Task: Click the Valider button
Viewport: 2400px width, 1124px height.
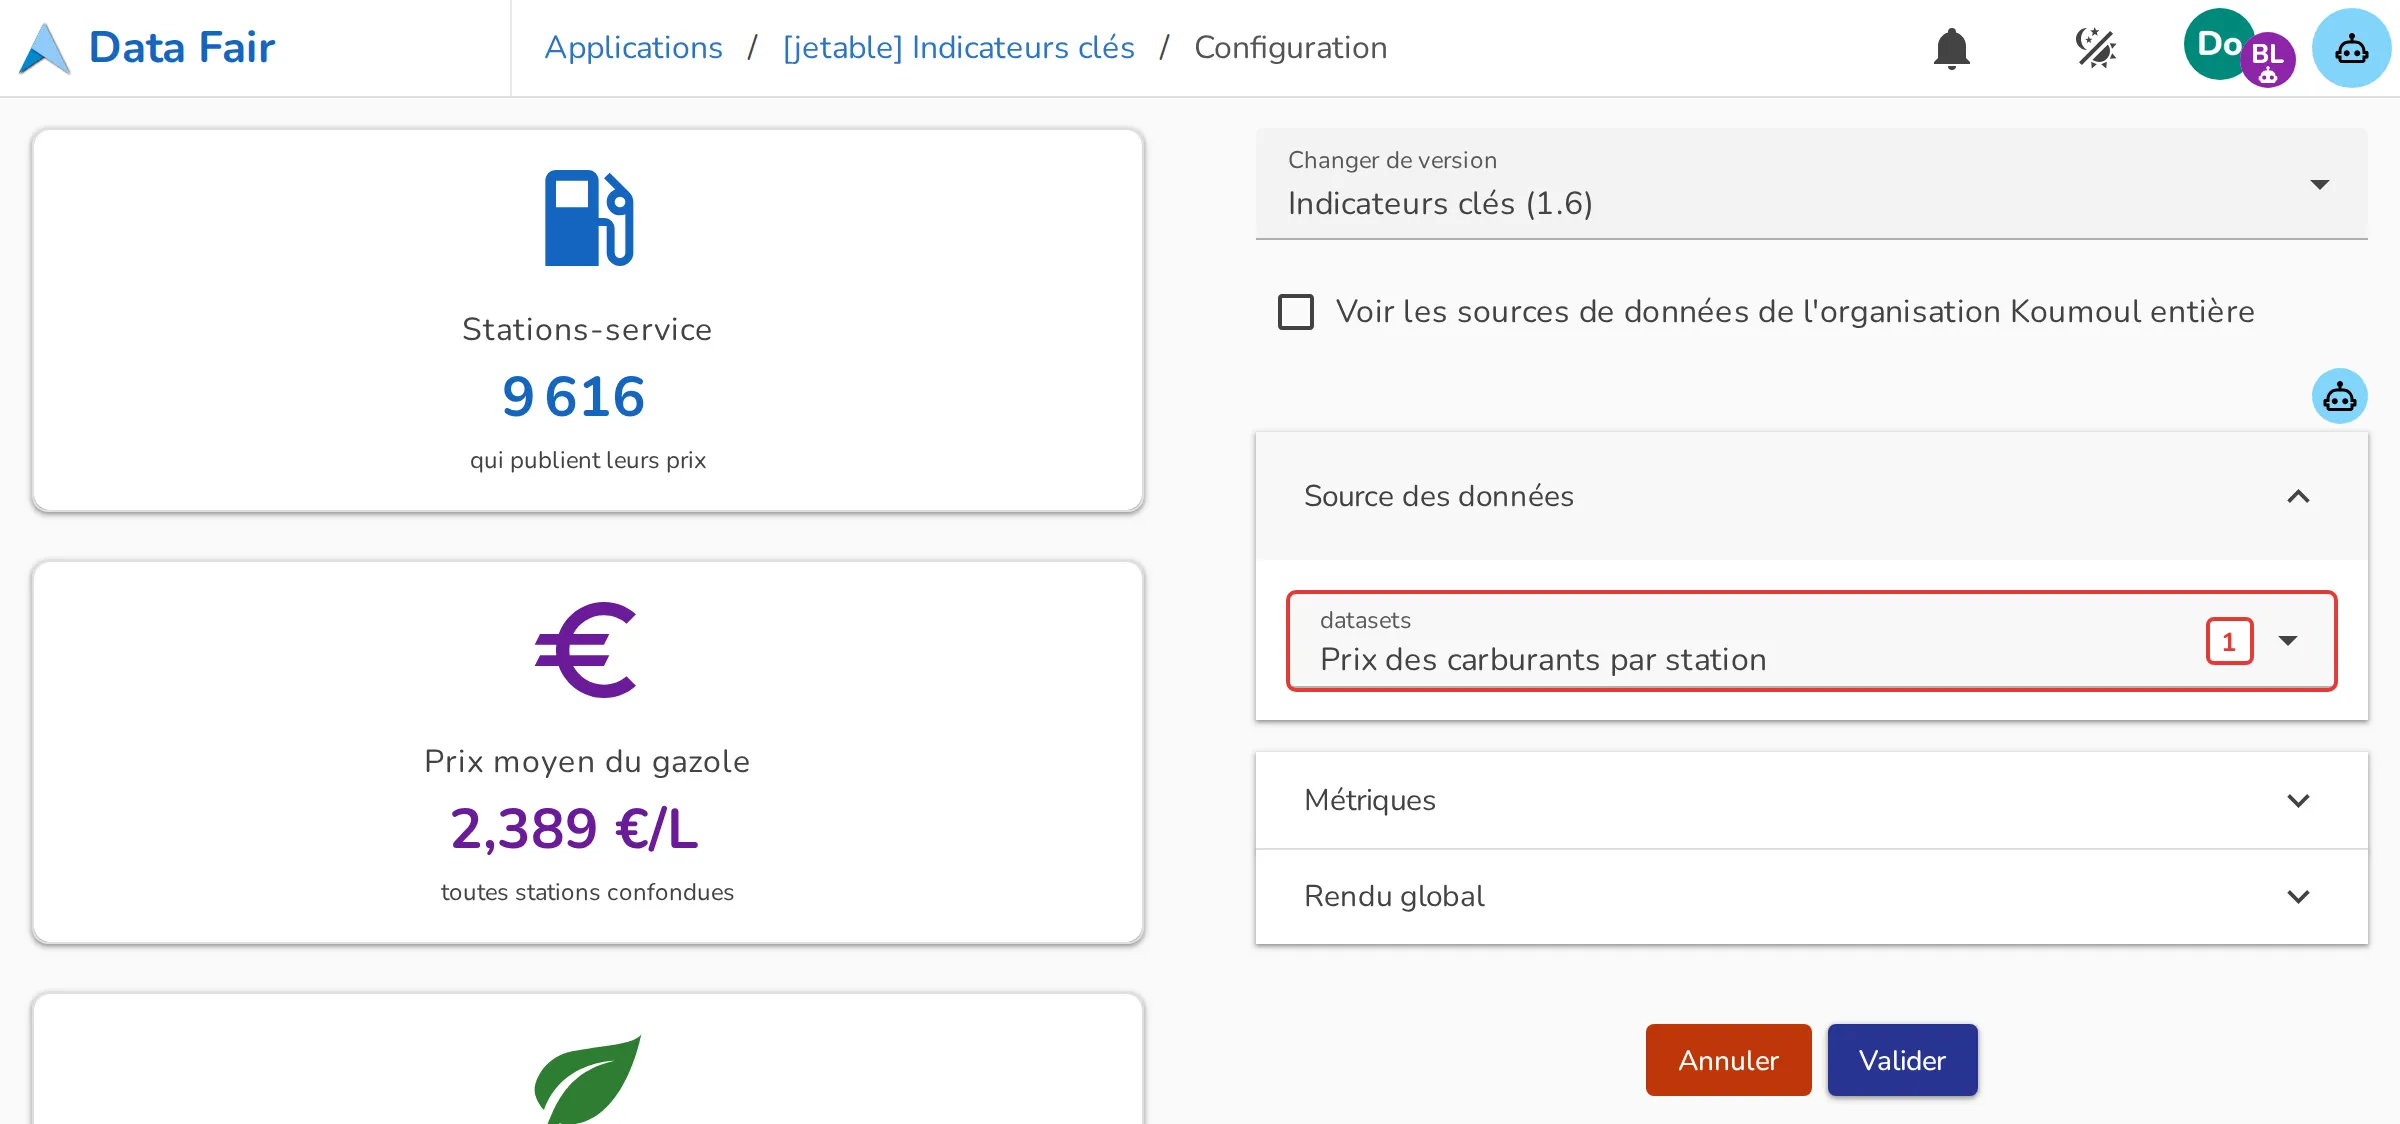Action: point(1902,1060)
